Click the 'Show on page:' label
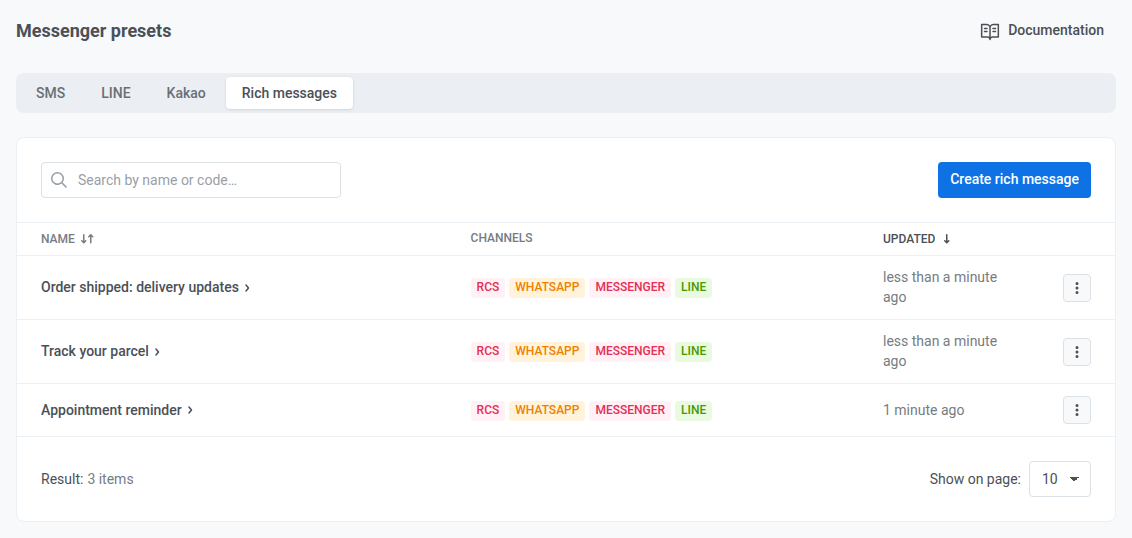The image size is (1132, 538). point(975,479)
